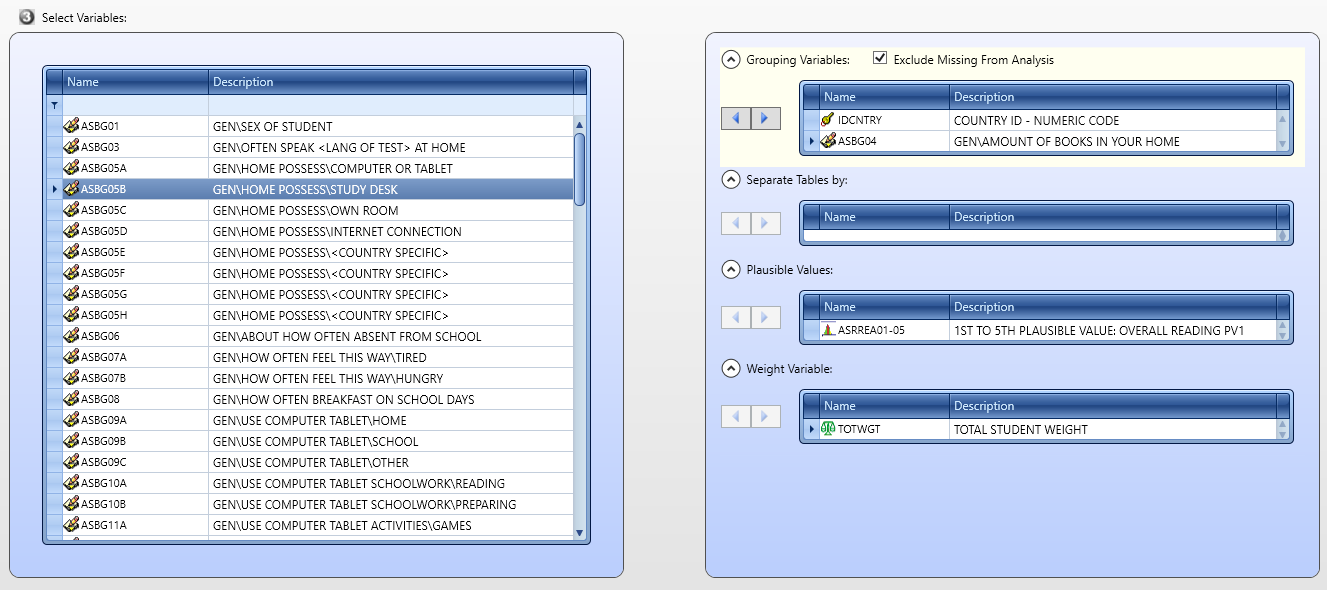Click the variable icon beside ASBG05C
Viewport: 1327px width, 590px height.
[71, 210]
